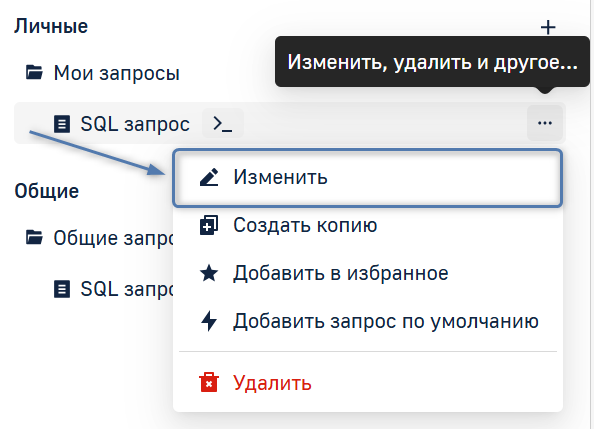
Task: Click the lightning bolt icon in the menu
Action: (209, 321)
